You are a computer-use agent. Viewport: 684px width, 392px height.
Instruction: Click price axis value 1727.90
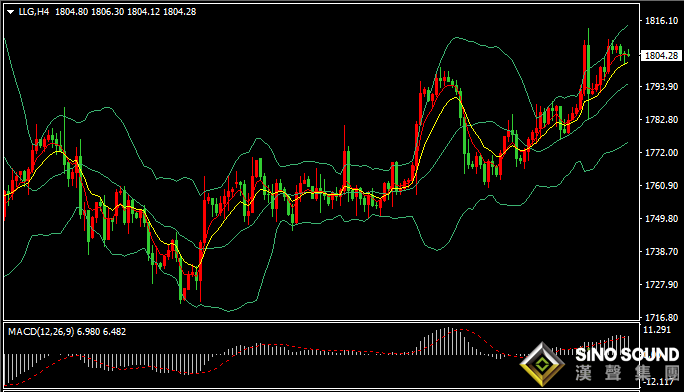(x=661, y=285)
